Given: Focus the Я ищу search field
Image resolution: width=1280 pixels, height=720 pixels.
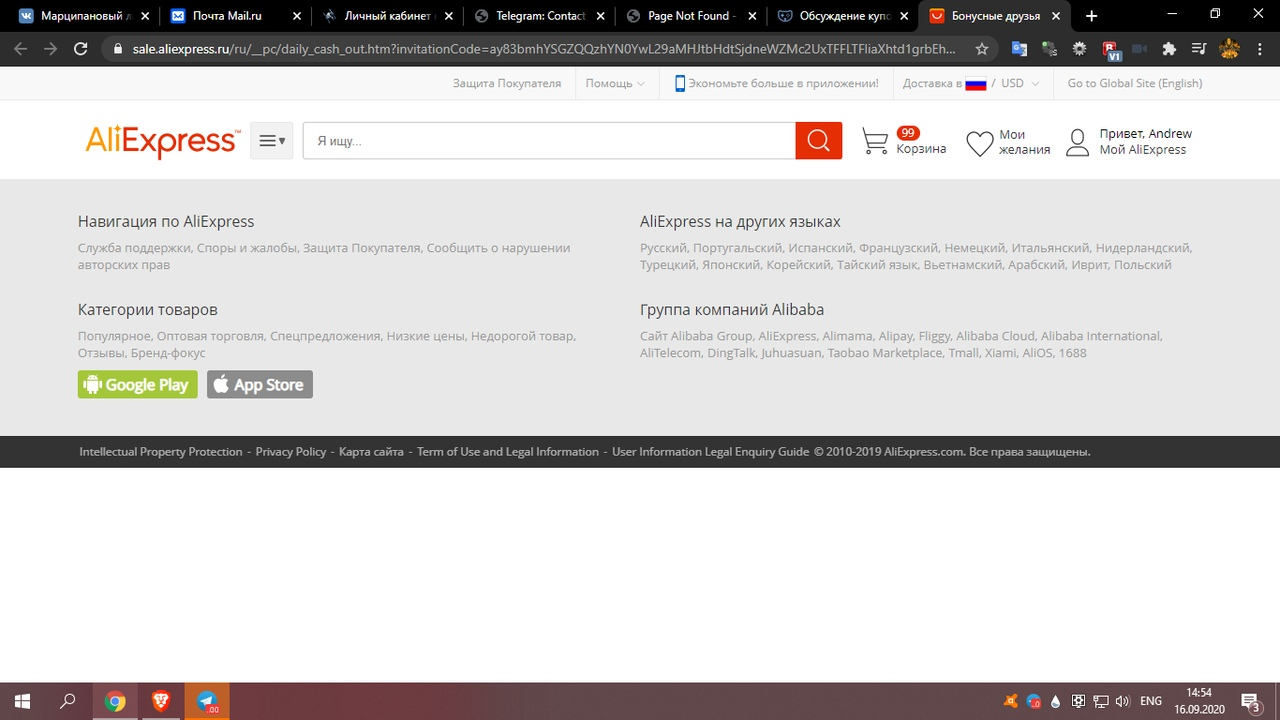Looking at the screenshot, I should pyautogui.click(x=549, y=141).
